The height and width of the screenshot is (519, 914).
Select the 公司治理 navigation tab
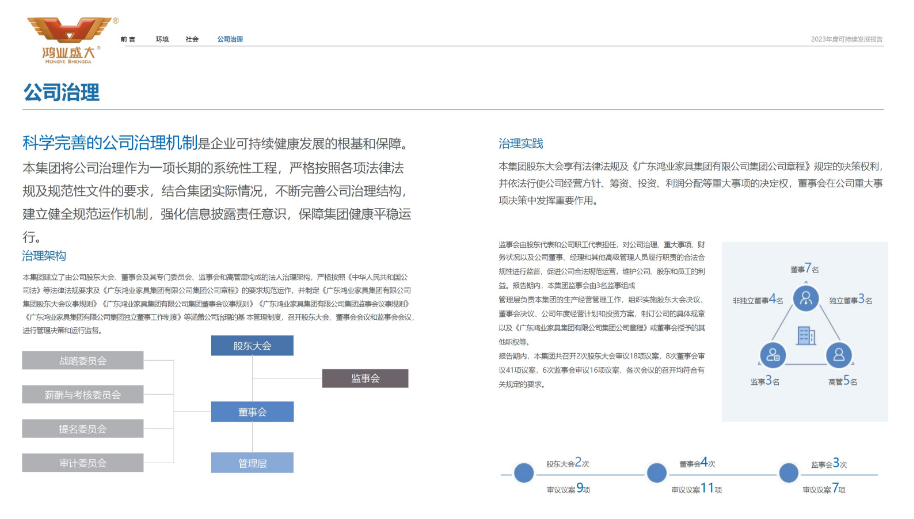230,39
